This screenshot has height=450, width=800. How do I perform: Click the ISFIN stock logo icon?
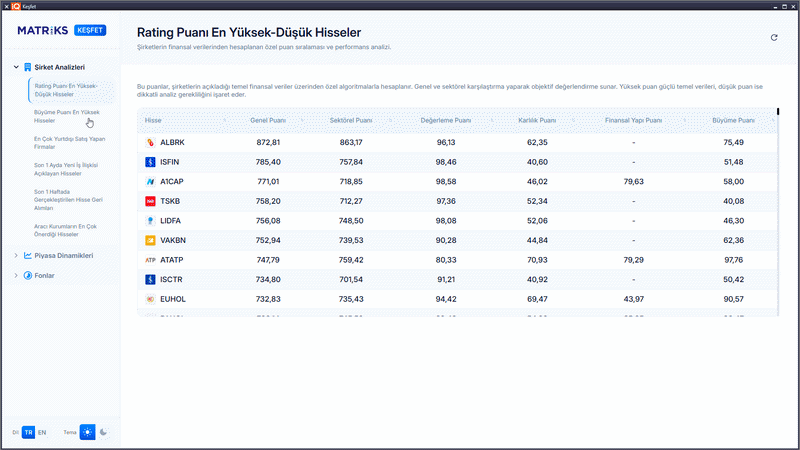point(150,162)
